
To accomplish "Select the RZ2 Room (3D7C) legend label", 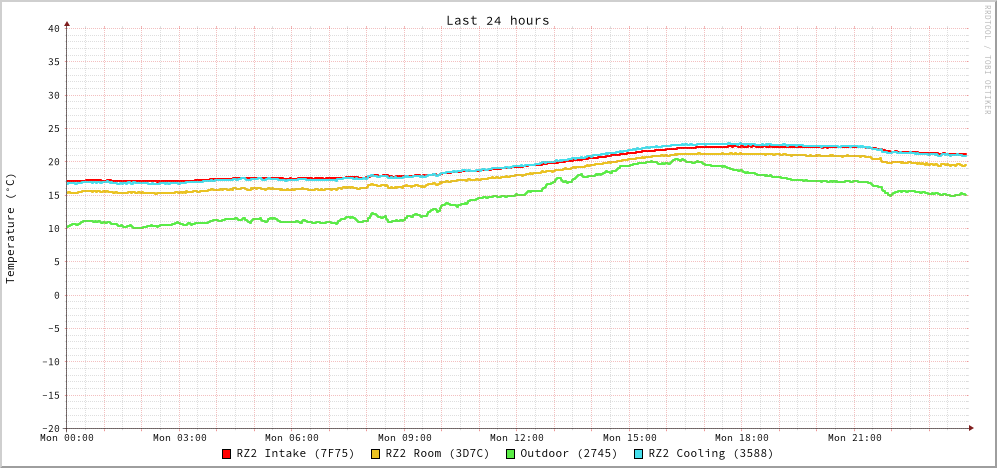I will [x=437, y=453].
